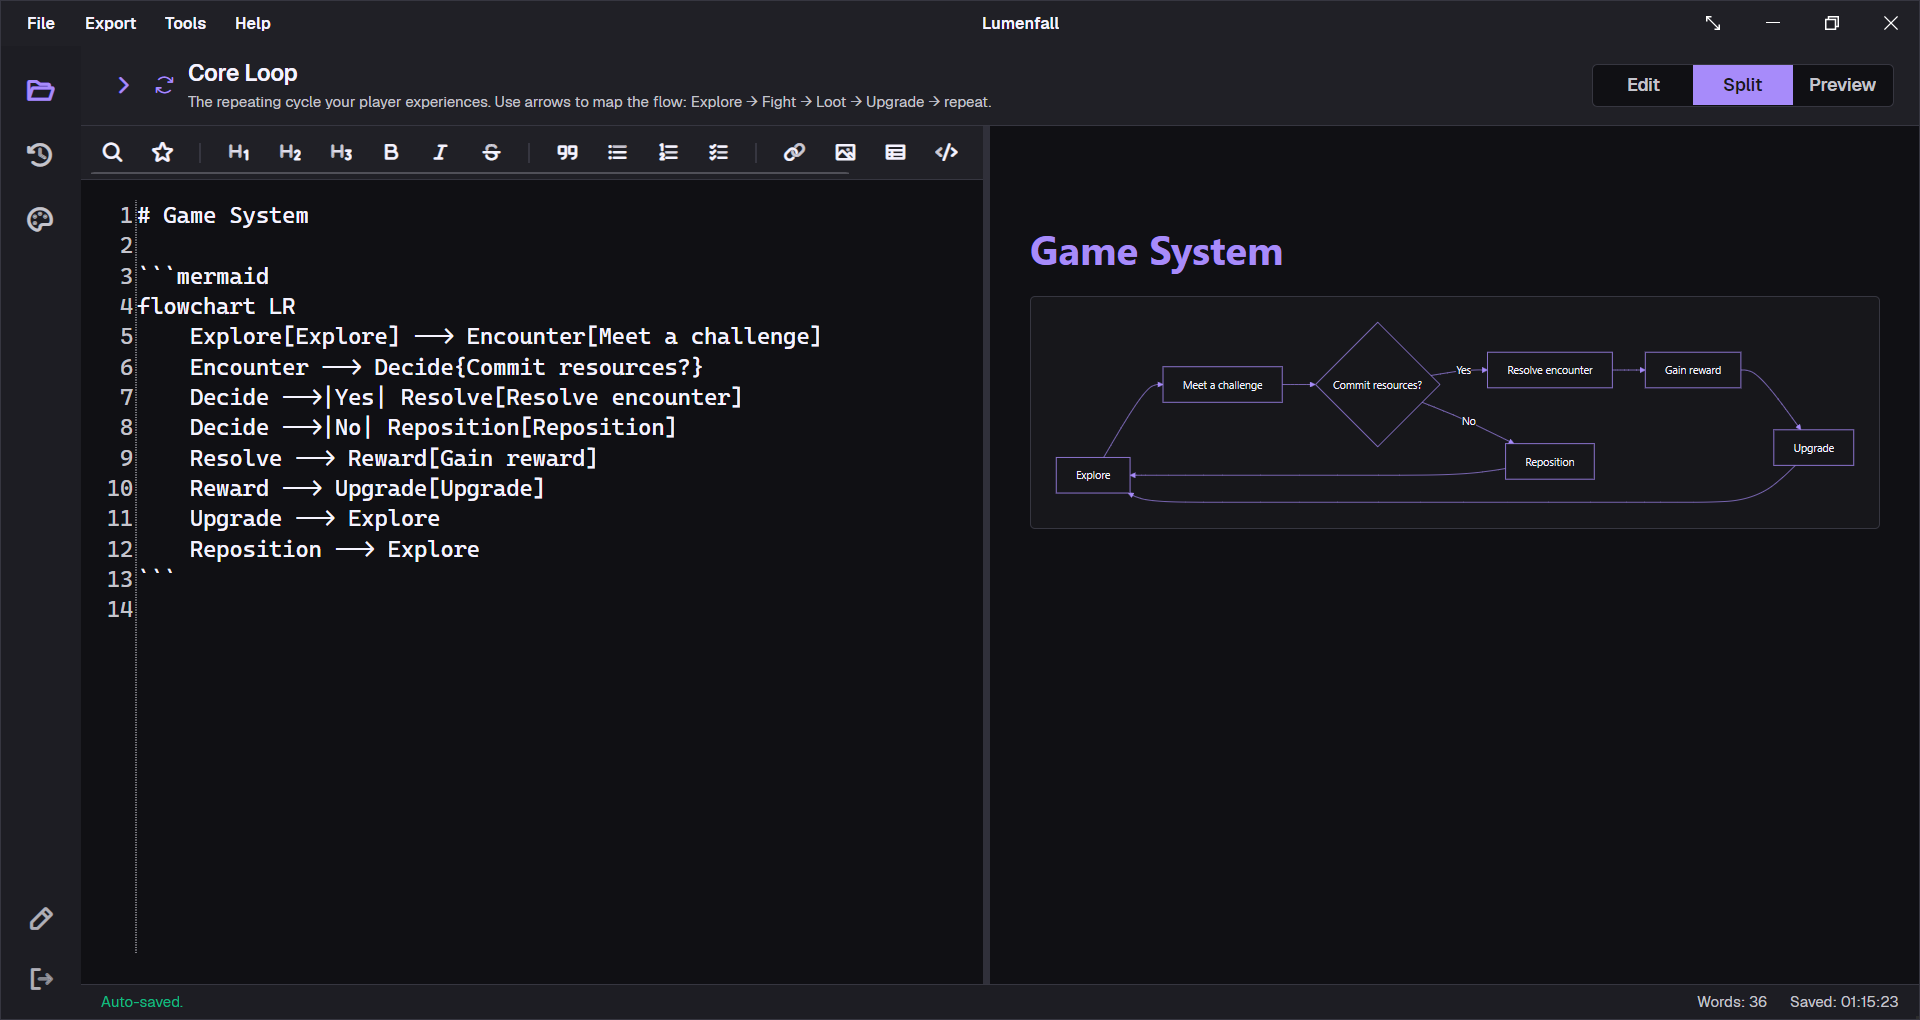The image size is (1920, 1020).
Task: Click the Upgrade node in diagram
Action: [1814, 448]
